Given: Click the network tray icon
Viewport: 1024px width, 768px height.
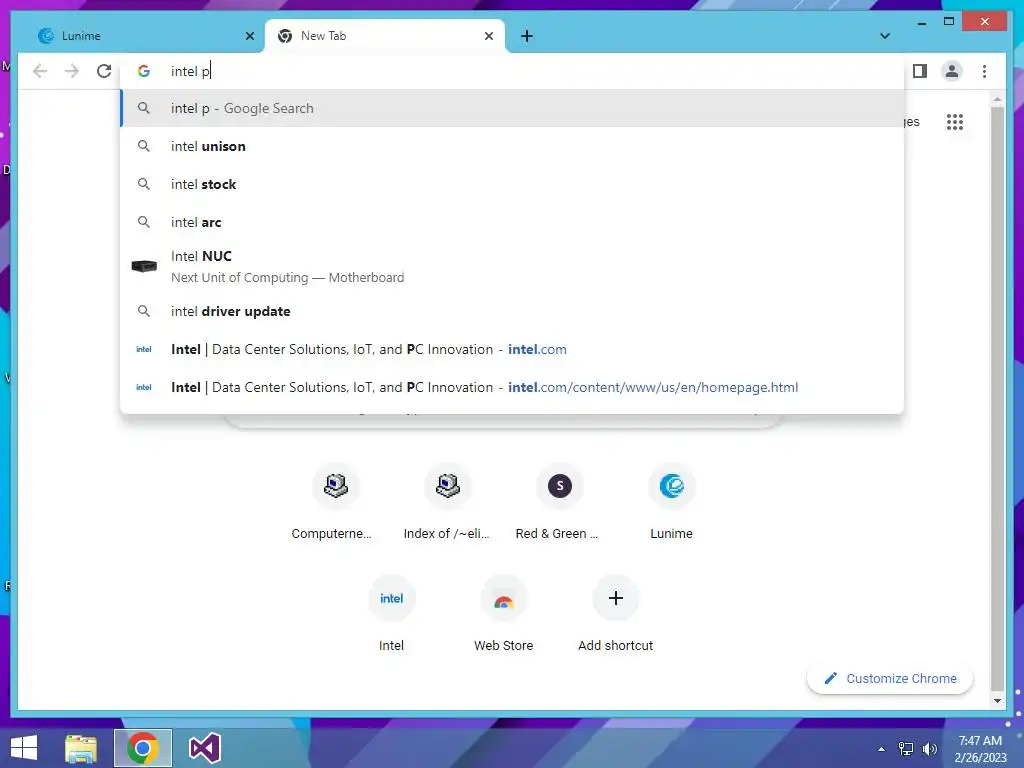Looking at the screenshot, I should coord(906,749).
